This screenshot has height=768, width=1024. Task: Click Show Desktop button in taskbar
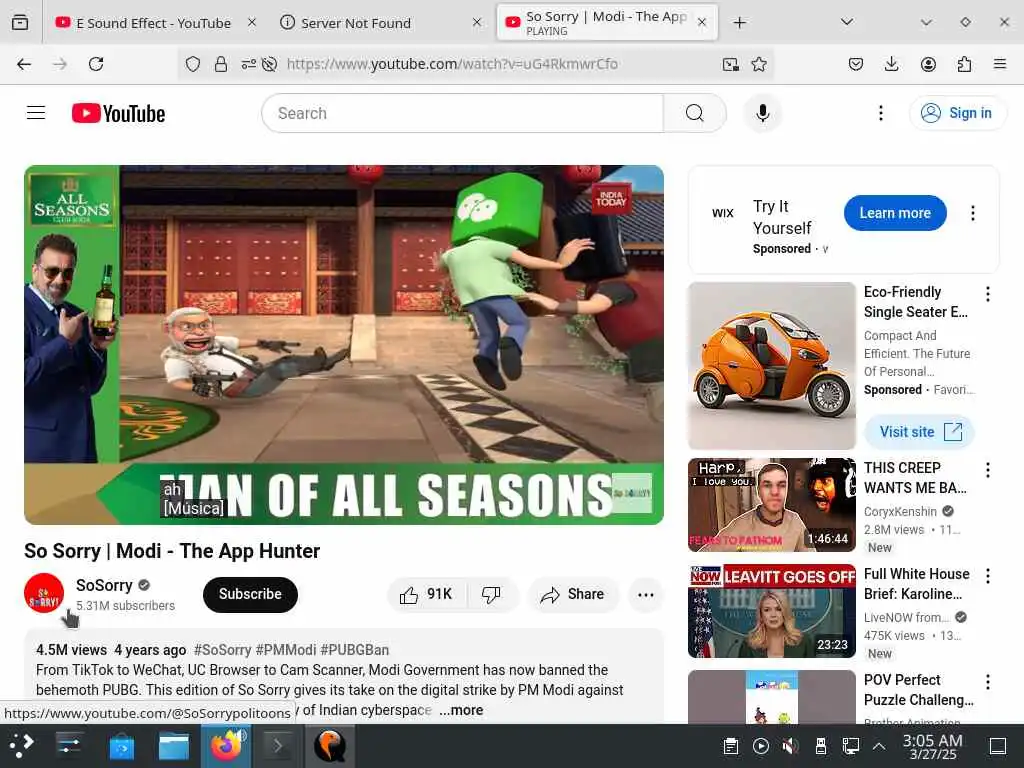click(x=997, y=746)
